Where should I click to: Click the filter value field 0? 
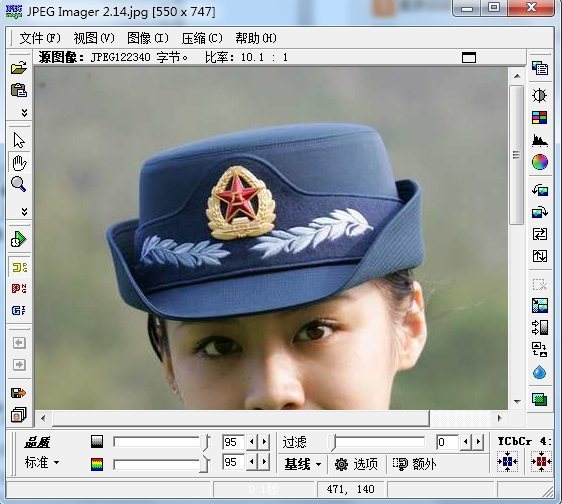447,442
